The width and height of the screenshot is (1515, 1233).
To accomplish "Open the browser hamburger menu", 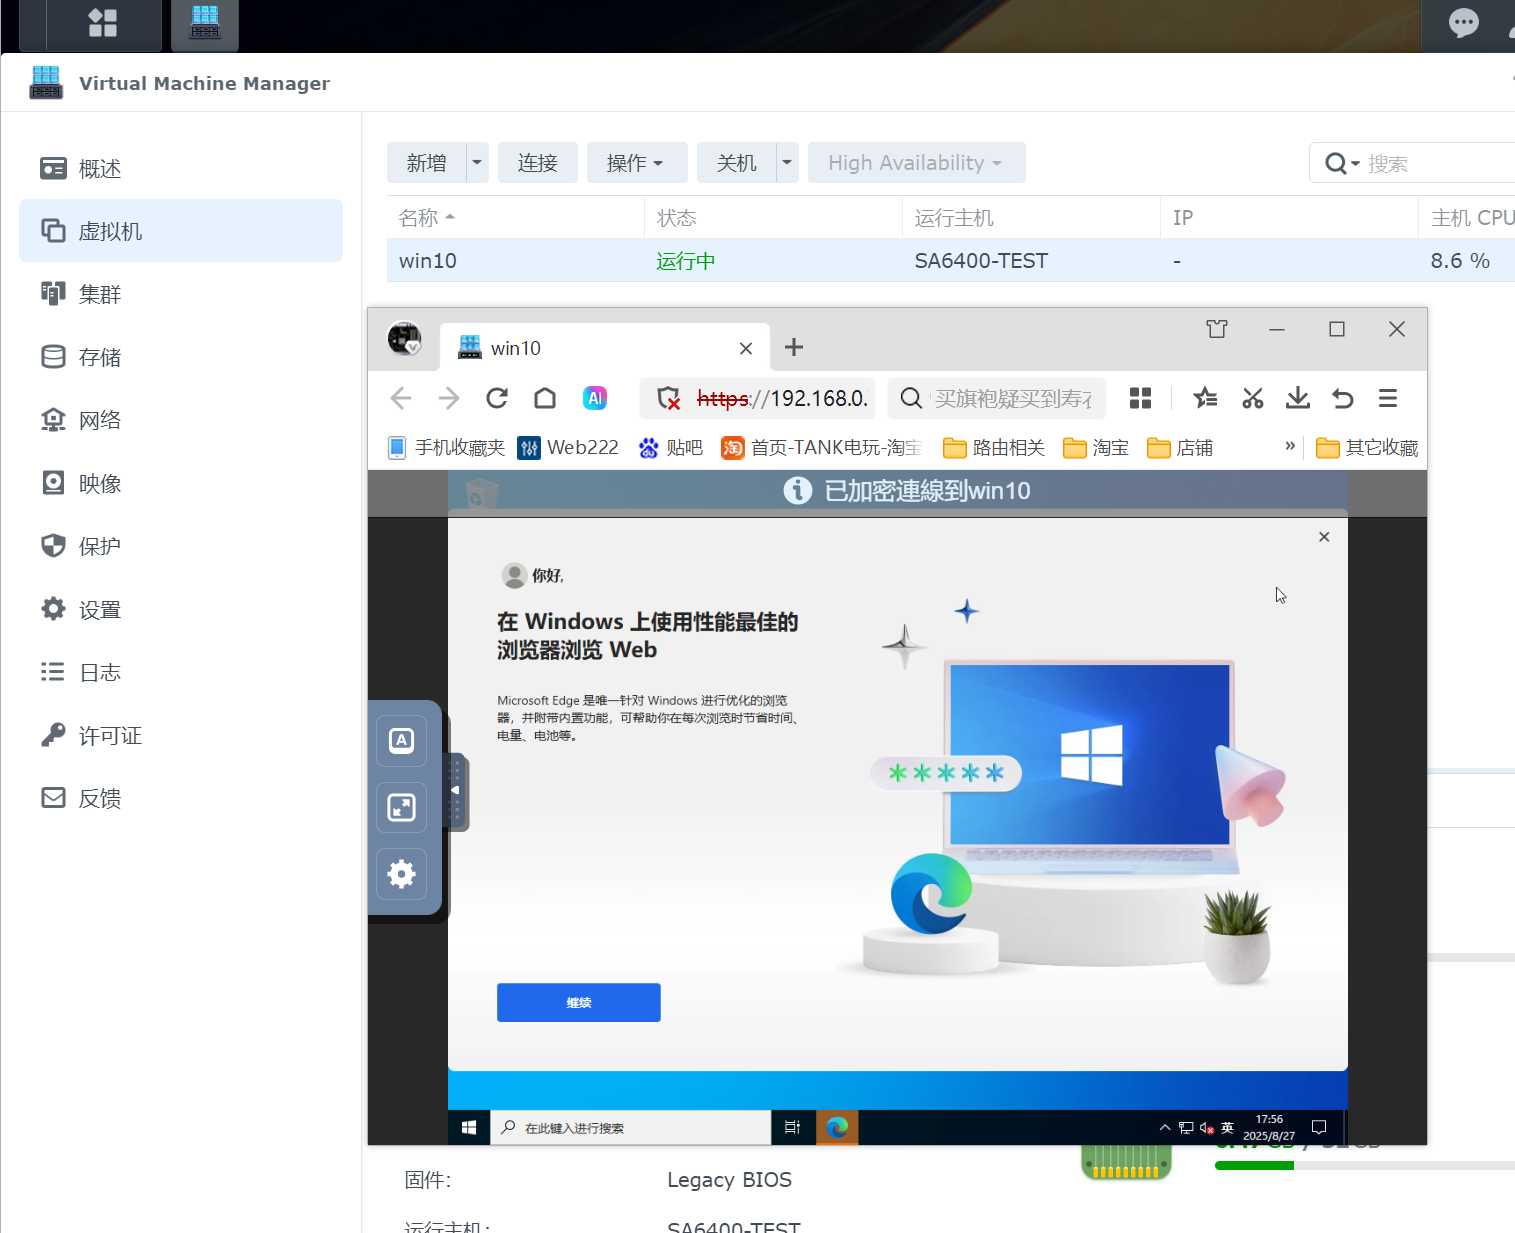I will (1388, 398).
